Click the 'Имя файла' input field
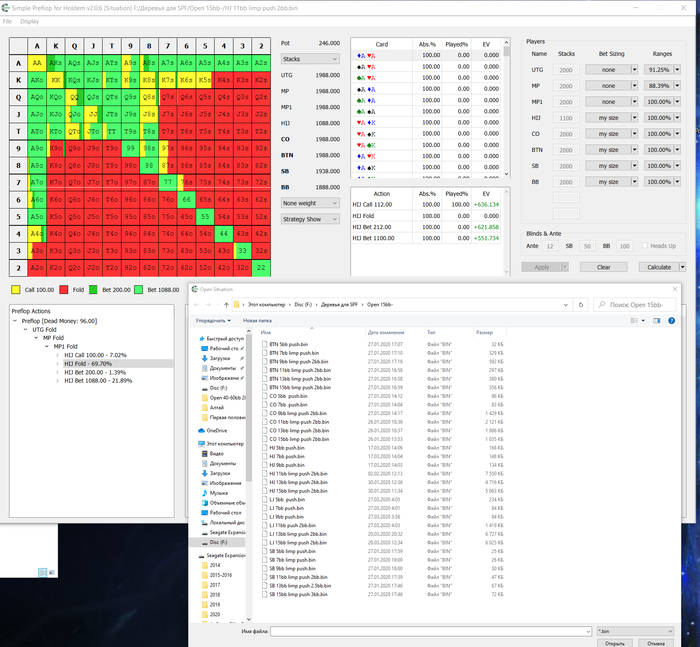This screenshot has height=647, width=700. click(x=431, y=631)
